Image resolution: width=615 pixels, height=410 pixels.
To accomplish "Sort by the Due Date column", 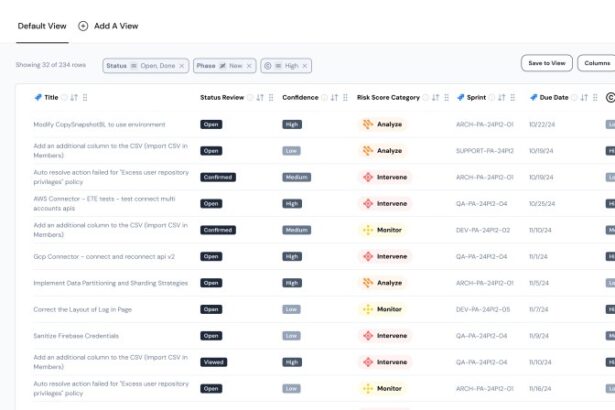I will click(x=584, y=98).
